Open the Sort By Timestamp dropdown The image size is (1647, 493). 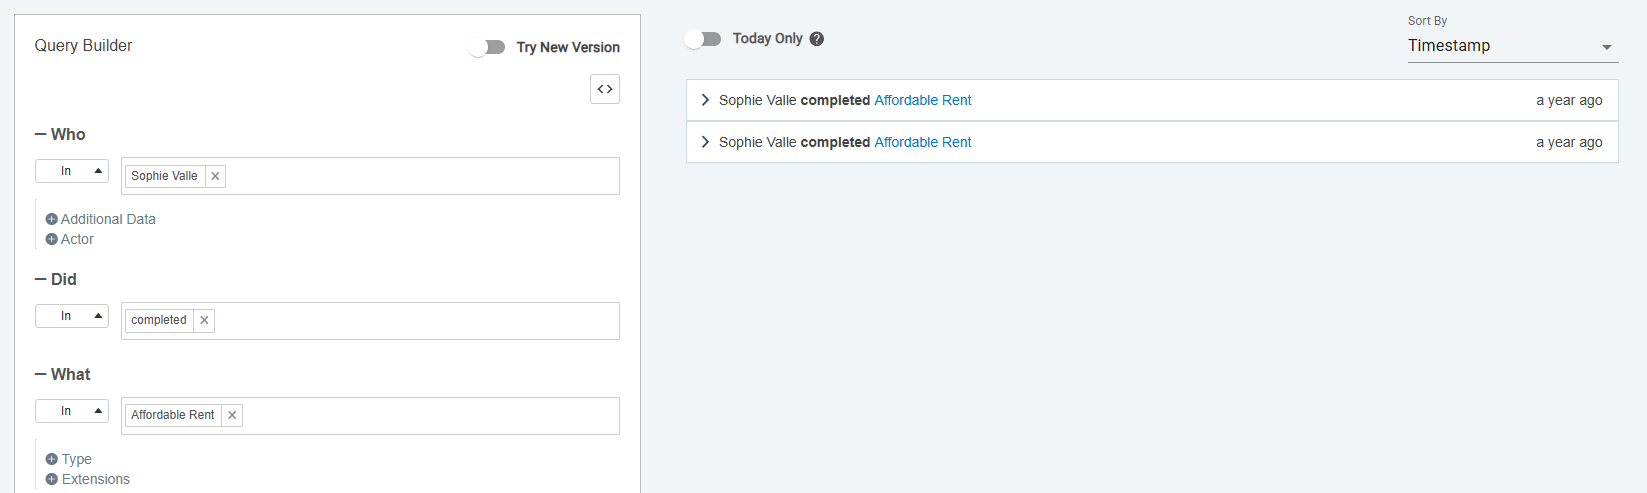click(x=1512, y=46)
